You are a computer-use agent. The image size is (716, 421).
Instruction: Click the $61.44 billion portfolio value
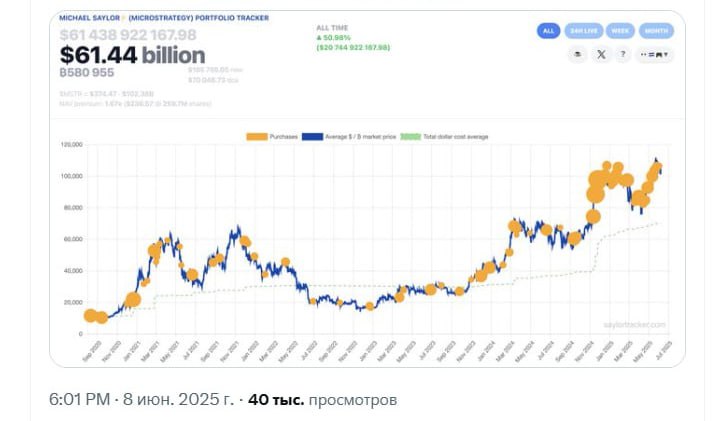coord(132,55)
